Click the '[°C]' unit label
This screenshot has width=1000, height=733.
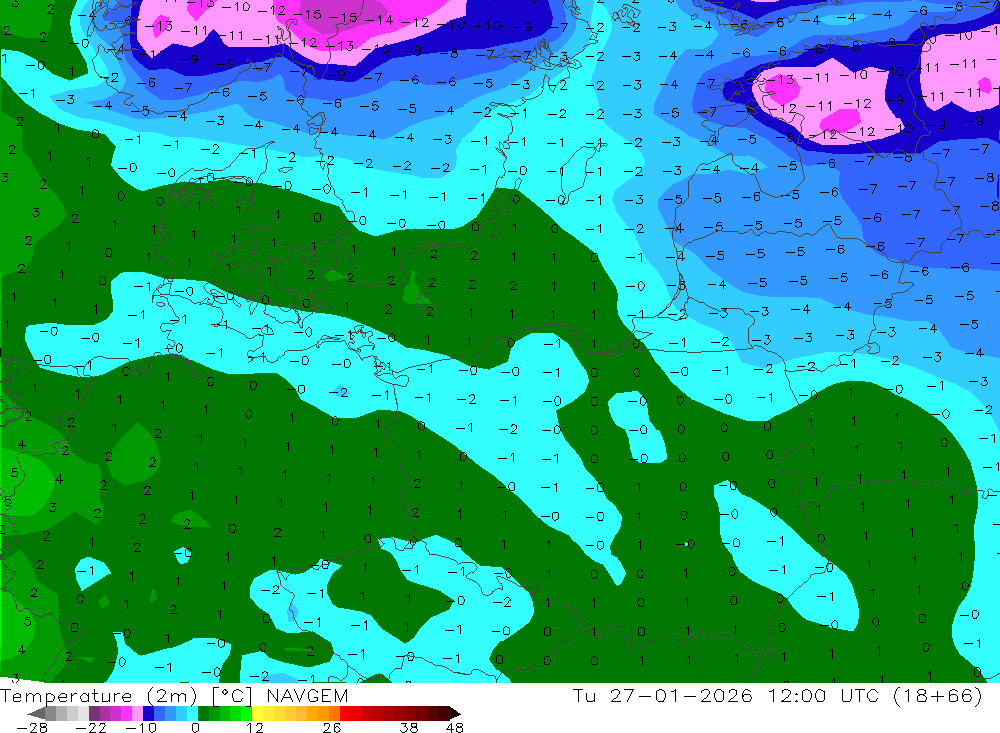(233, 695)
